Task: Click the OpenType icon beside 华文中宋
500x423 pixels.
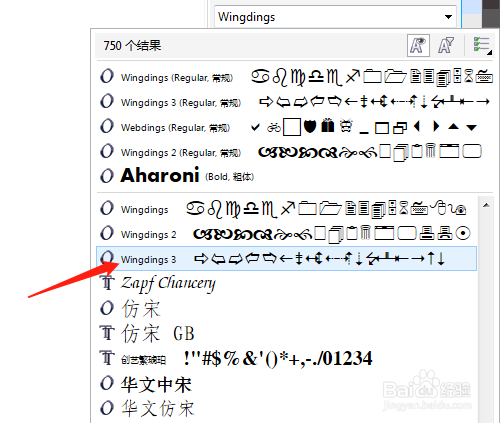Action: click(107, 383)
